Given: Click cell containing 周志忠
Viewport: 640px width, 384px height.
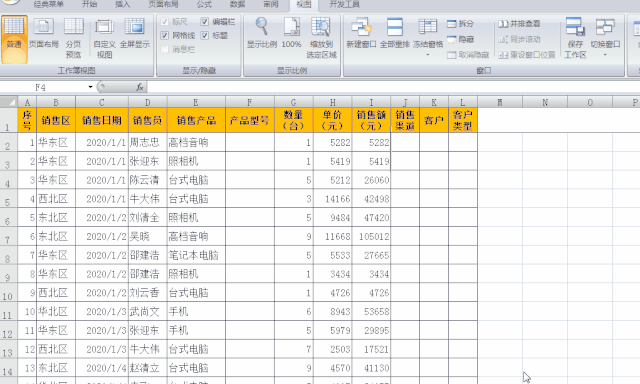Looking at the screenshot, I should [x=148, y=142].
